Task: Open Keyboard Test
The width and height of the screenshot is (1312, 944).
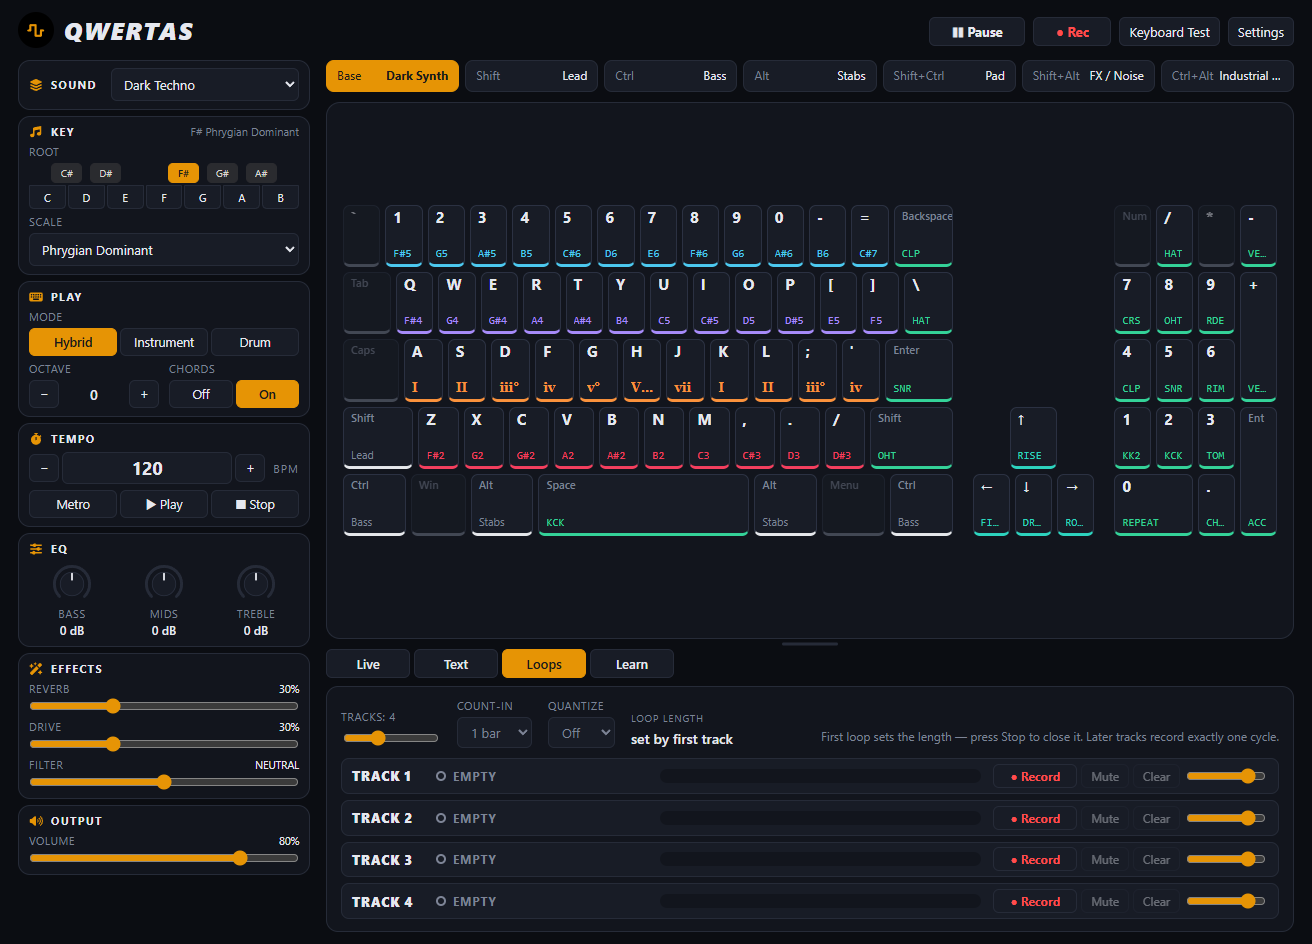Action: click(x=1170, y=32)
